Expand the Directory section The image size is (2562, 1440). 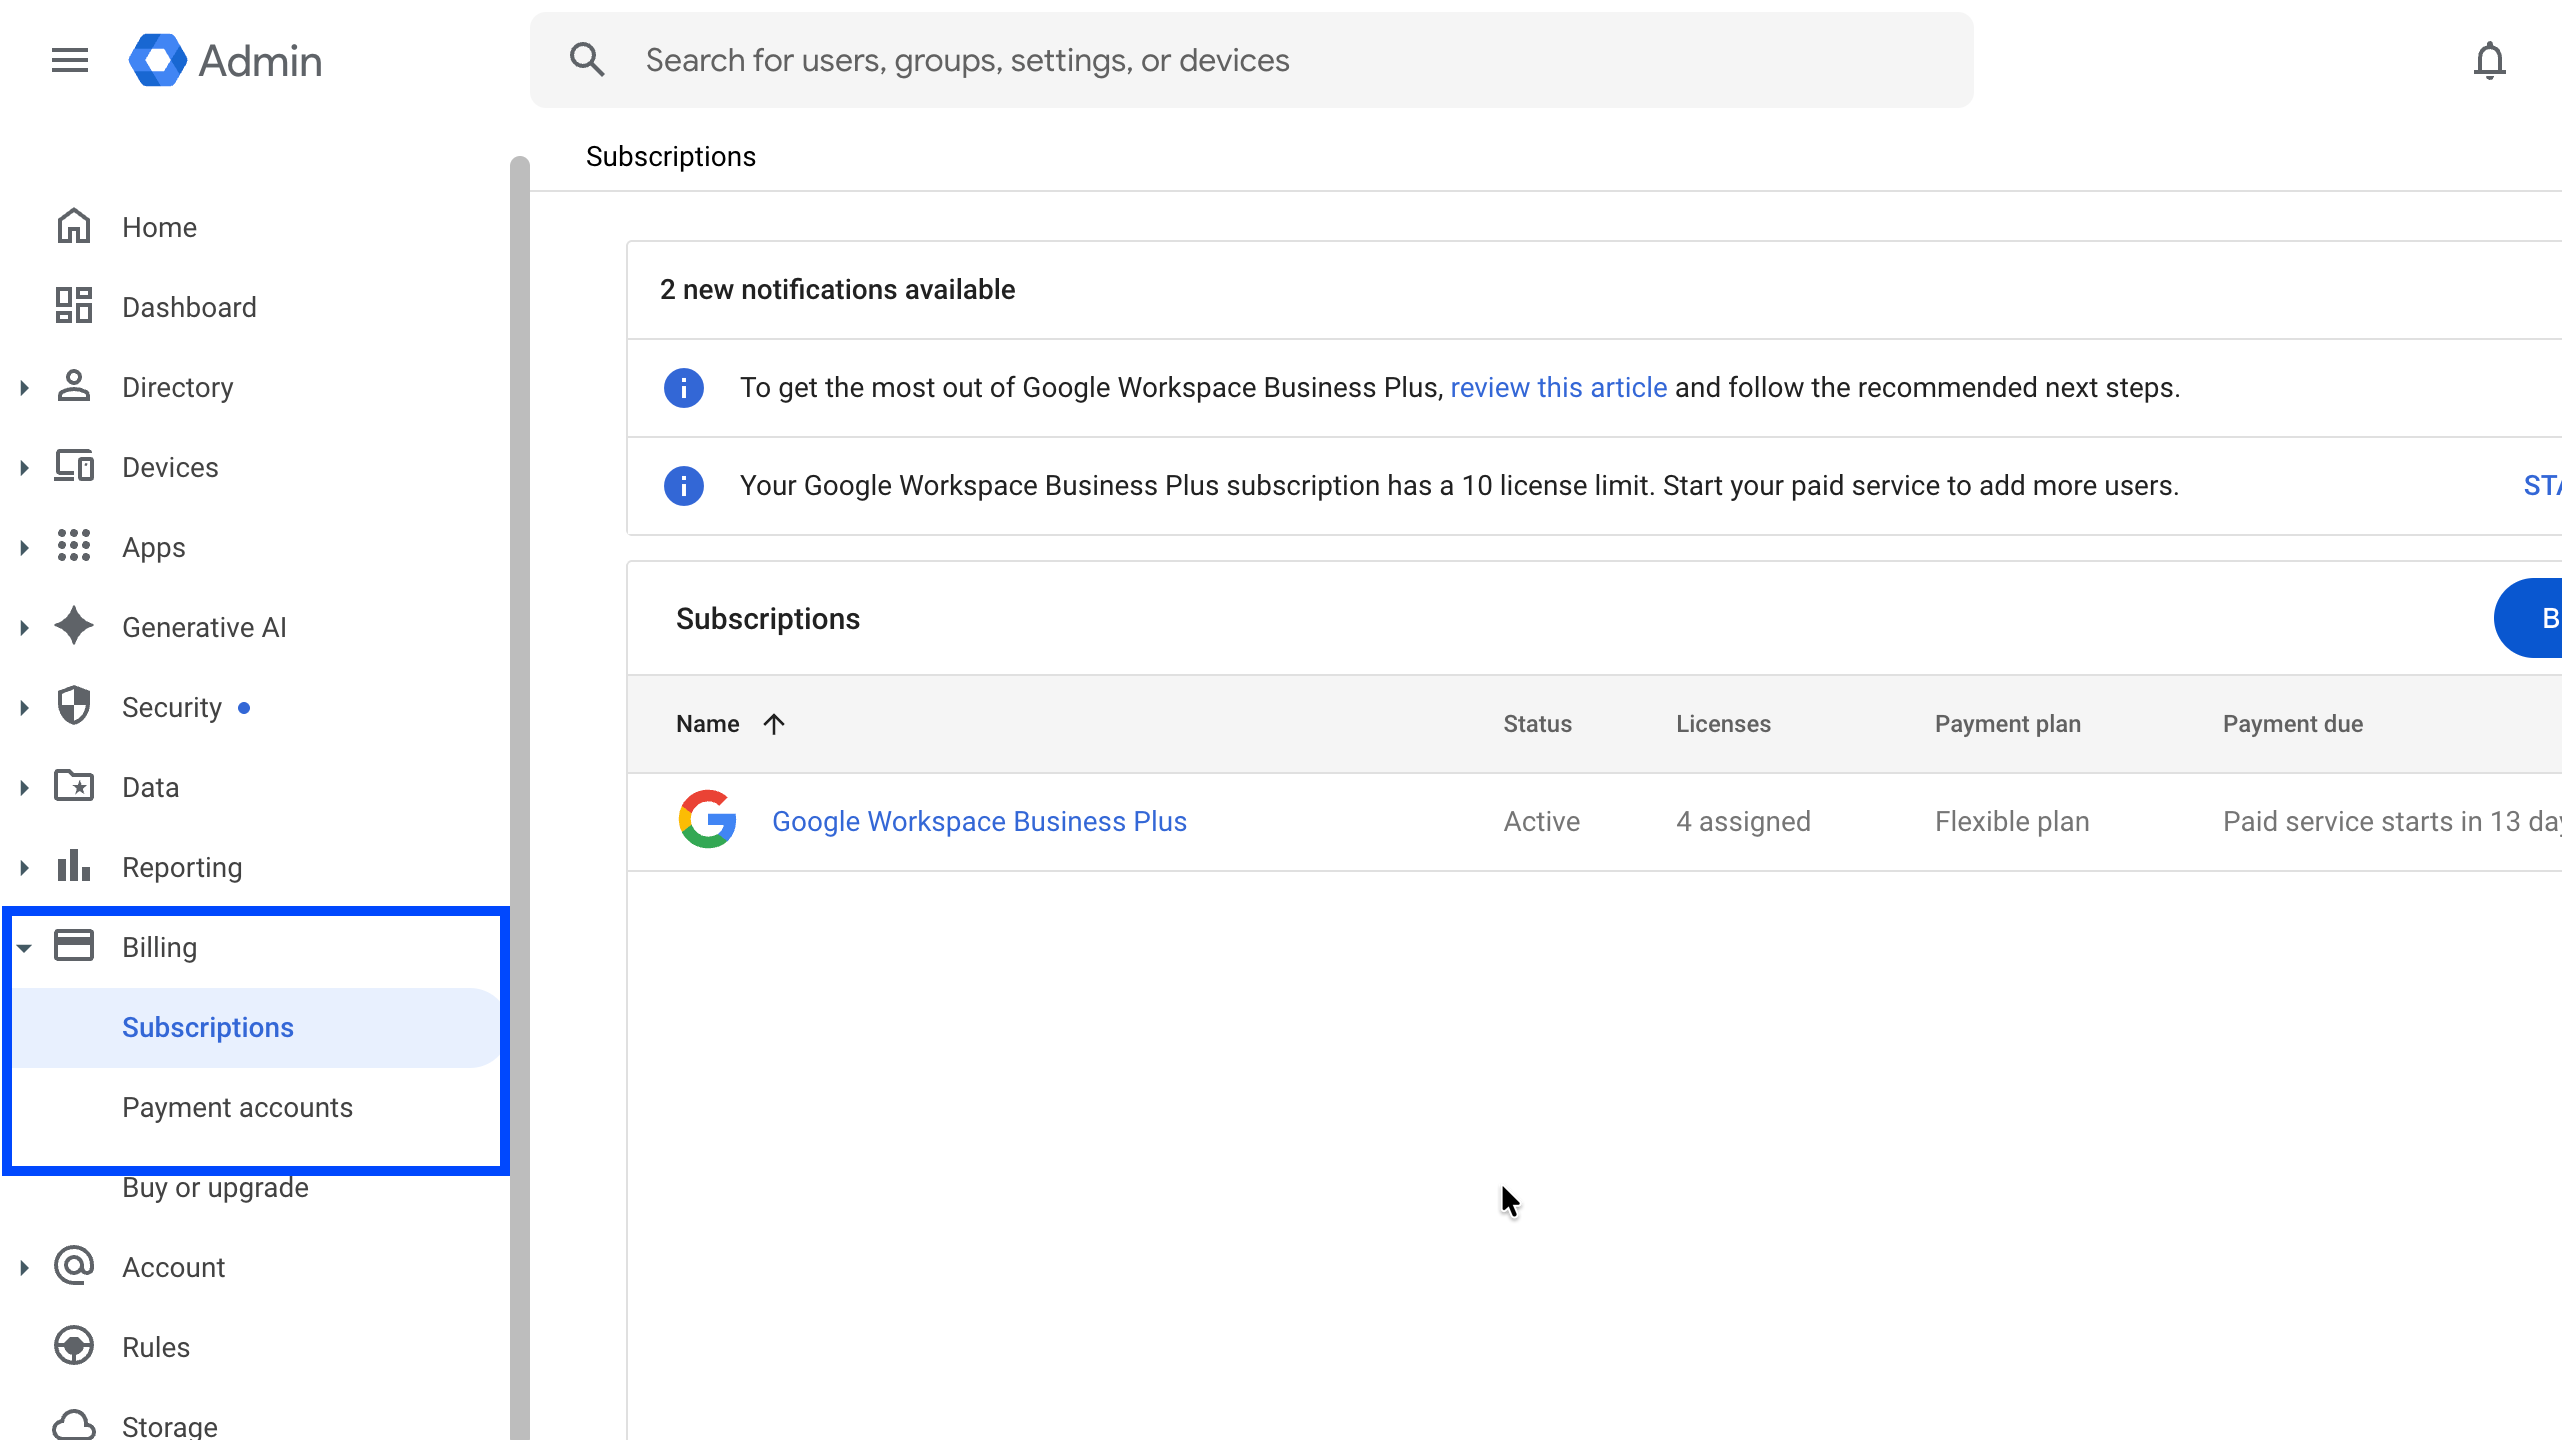click(x=25, y=388)
